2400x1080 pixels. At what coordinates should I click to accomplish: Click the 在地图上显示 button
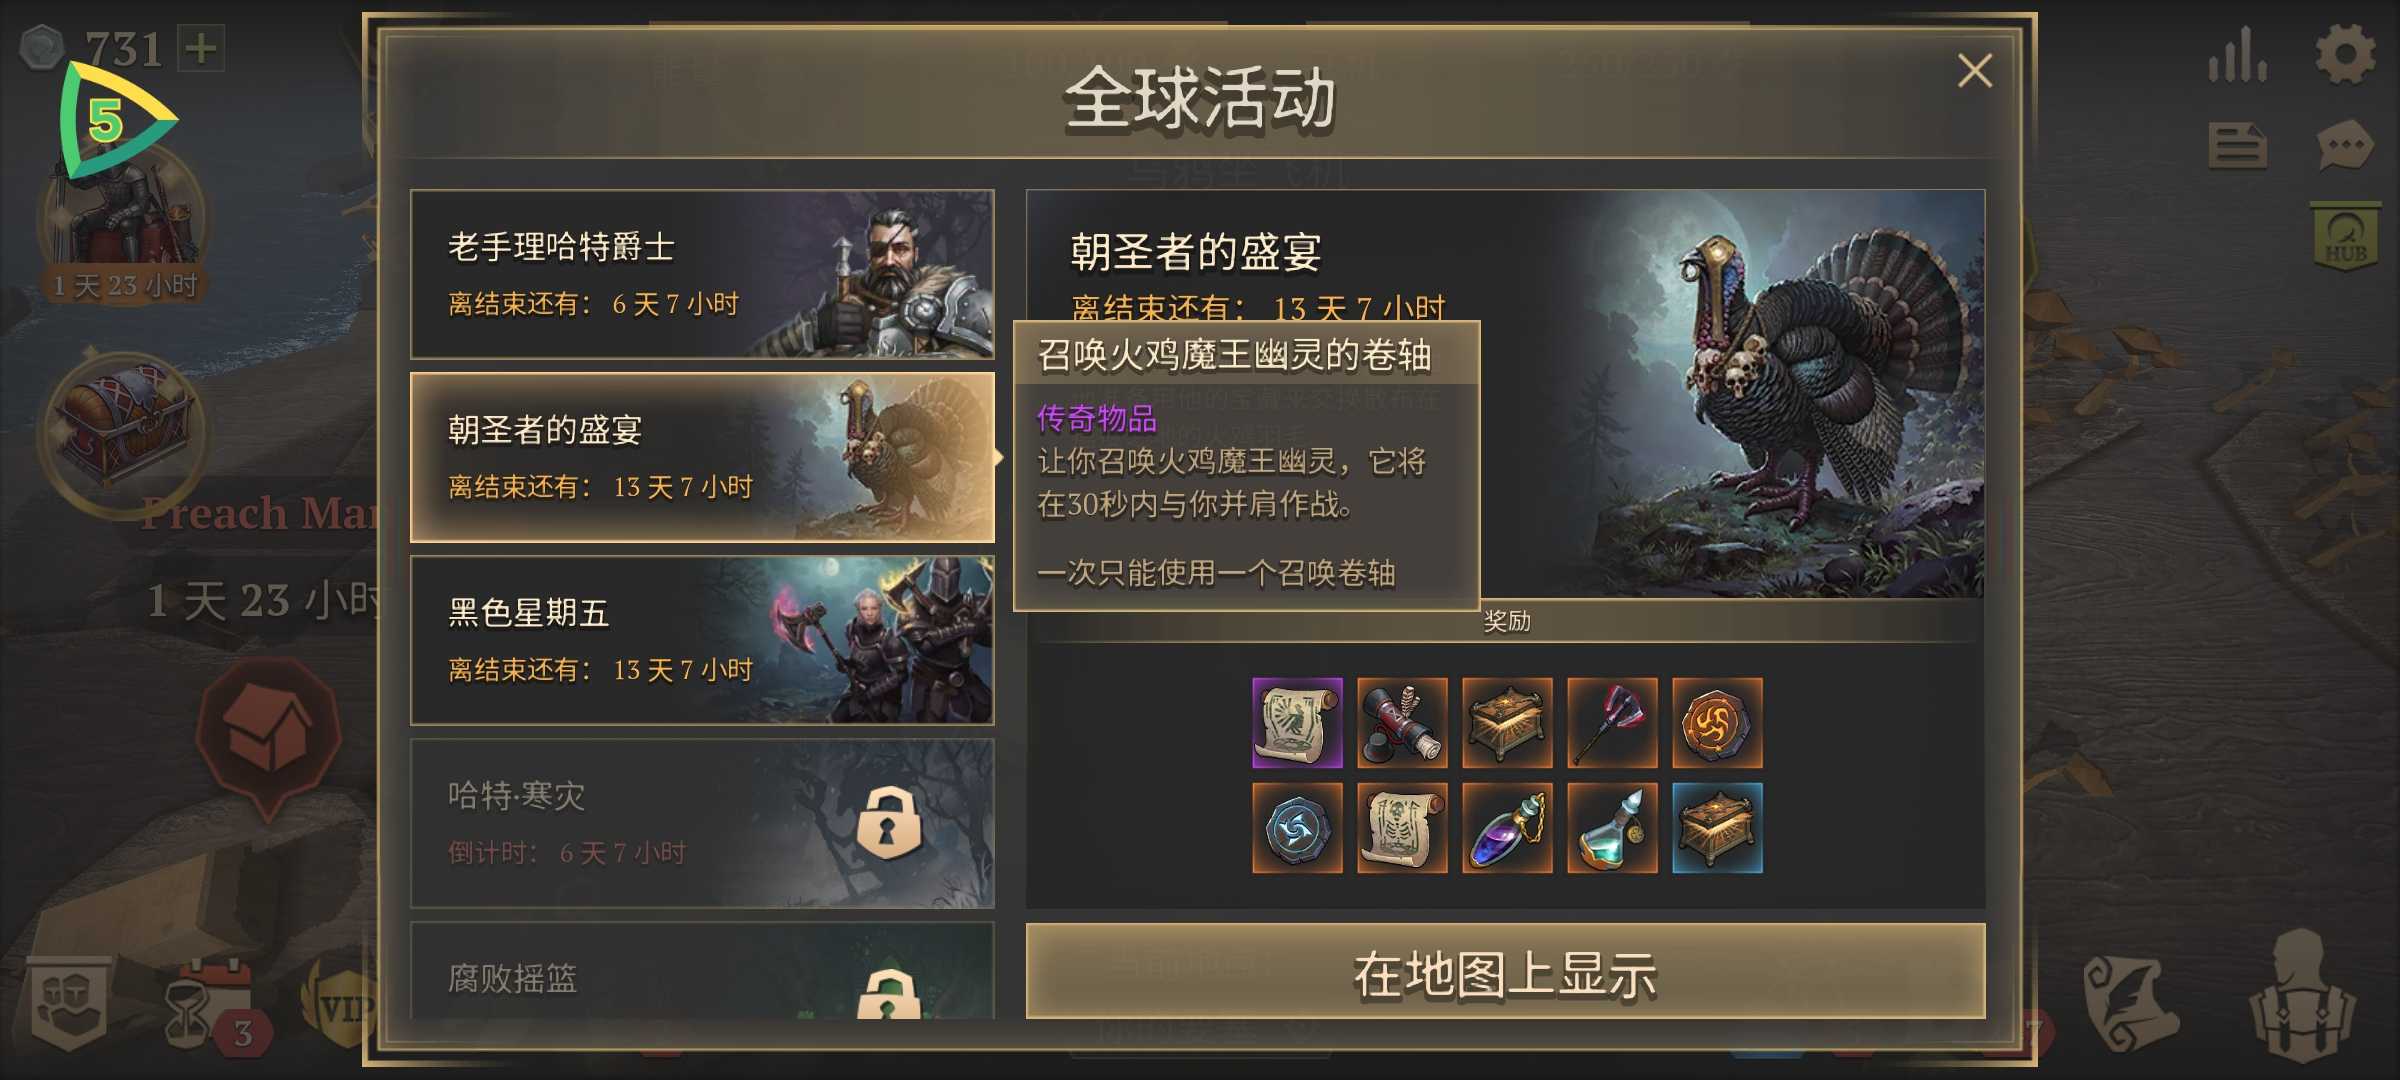coord(1505,971)
